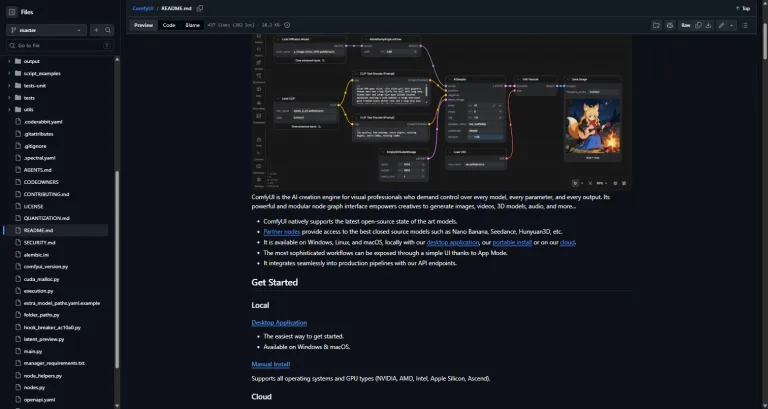
Task: Open comfyui_version.py in file tree
Action: tap(46, 267)
